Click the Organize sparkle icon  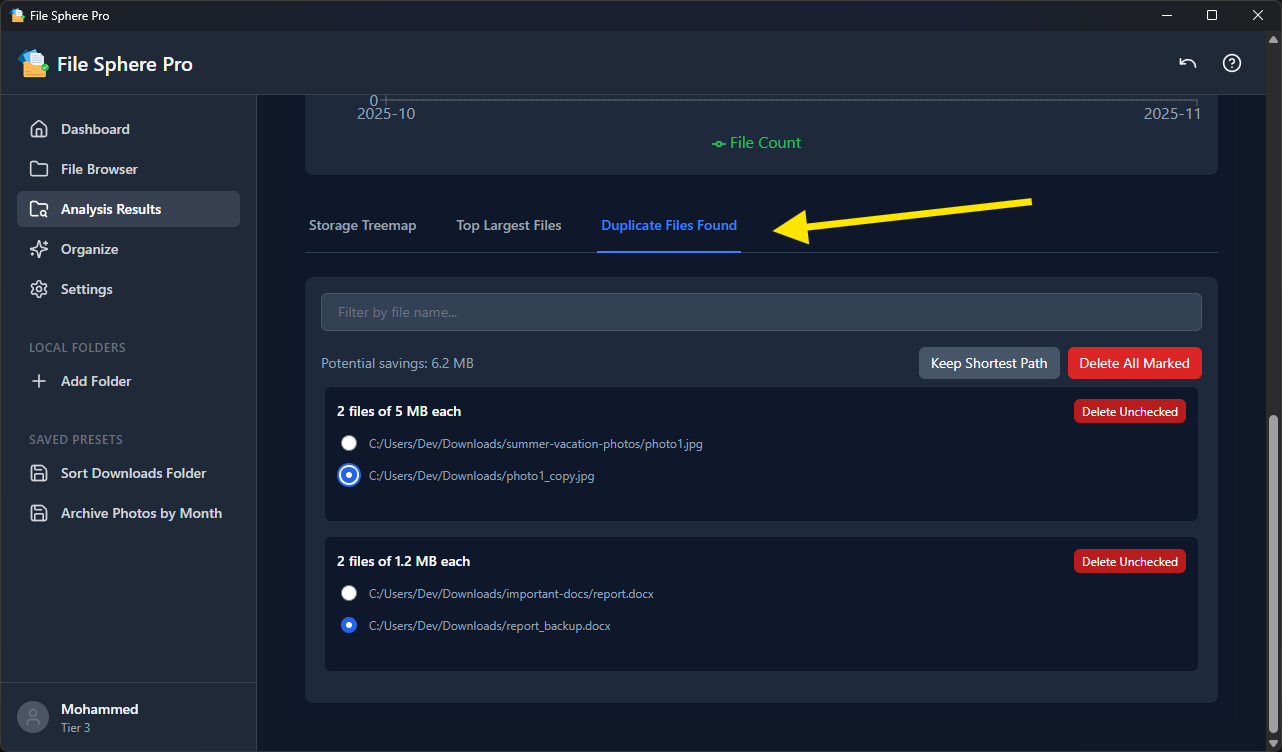click(39, 249)
